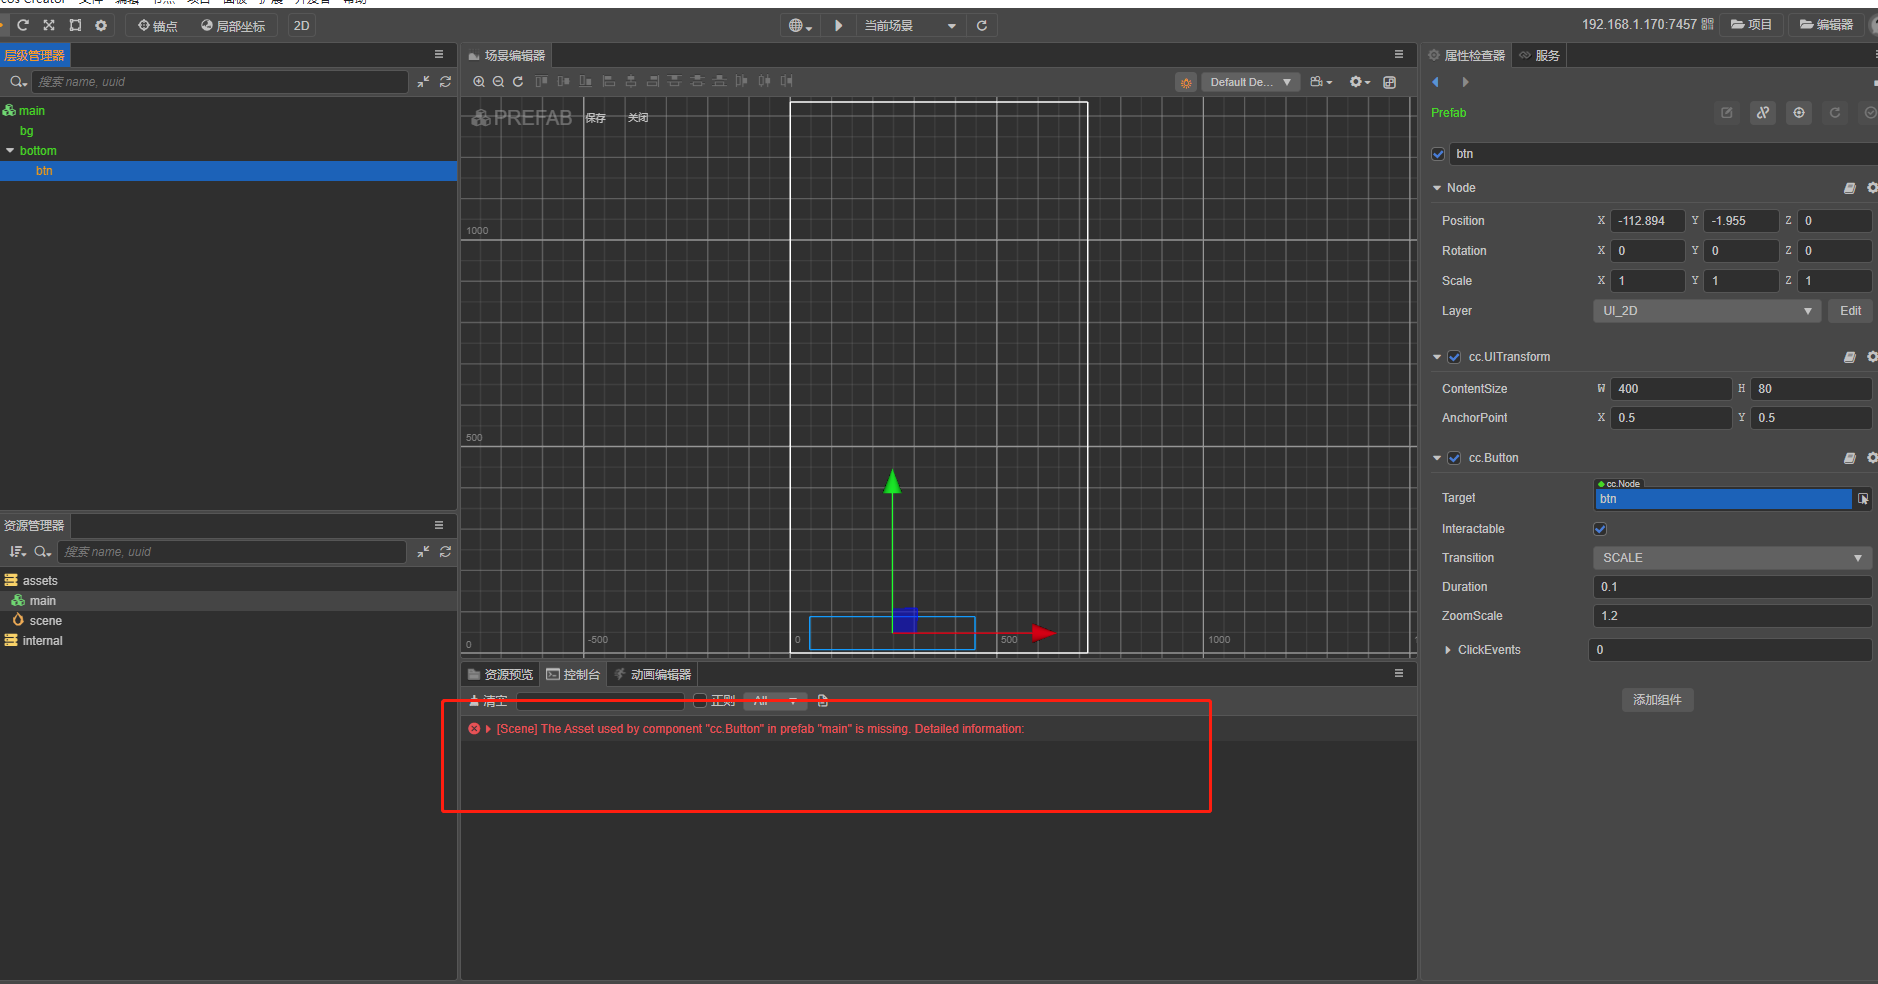Switch to the 层级管理器 hierarchy tab
This screenshot has height=984, width=1878.
(34, 56)
